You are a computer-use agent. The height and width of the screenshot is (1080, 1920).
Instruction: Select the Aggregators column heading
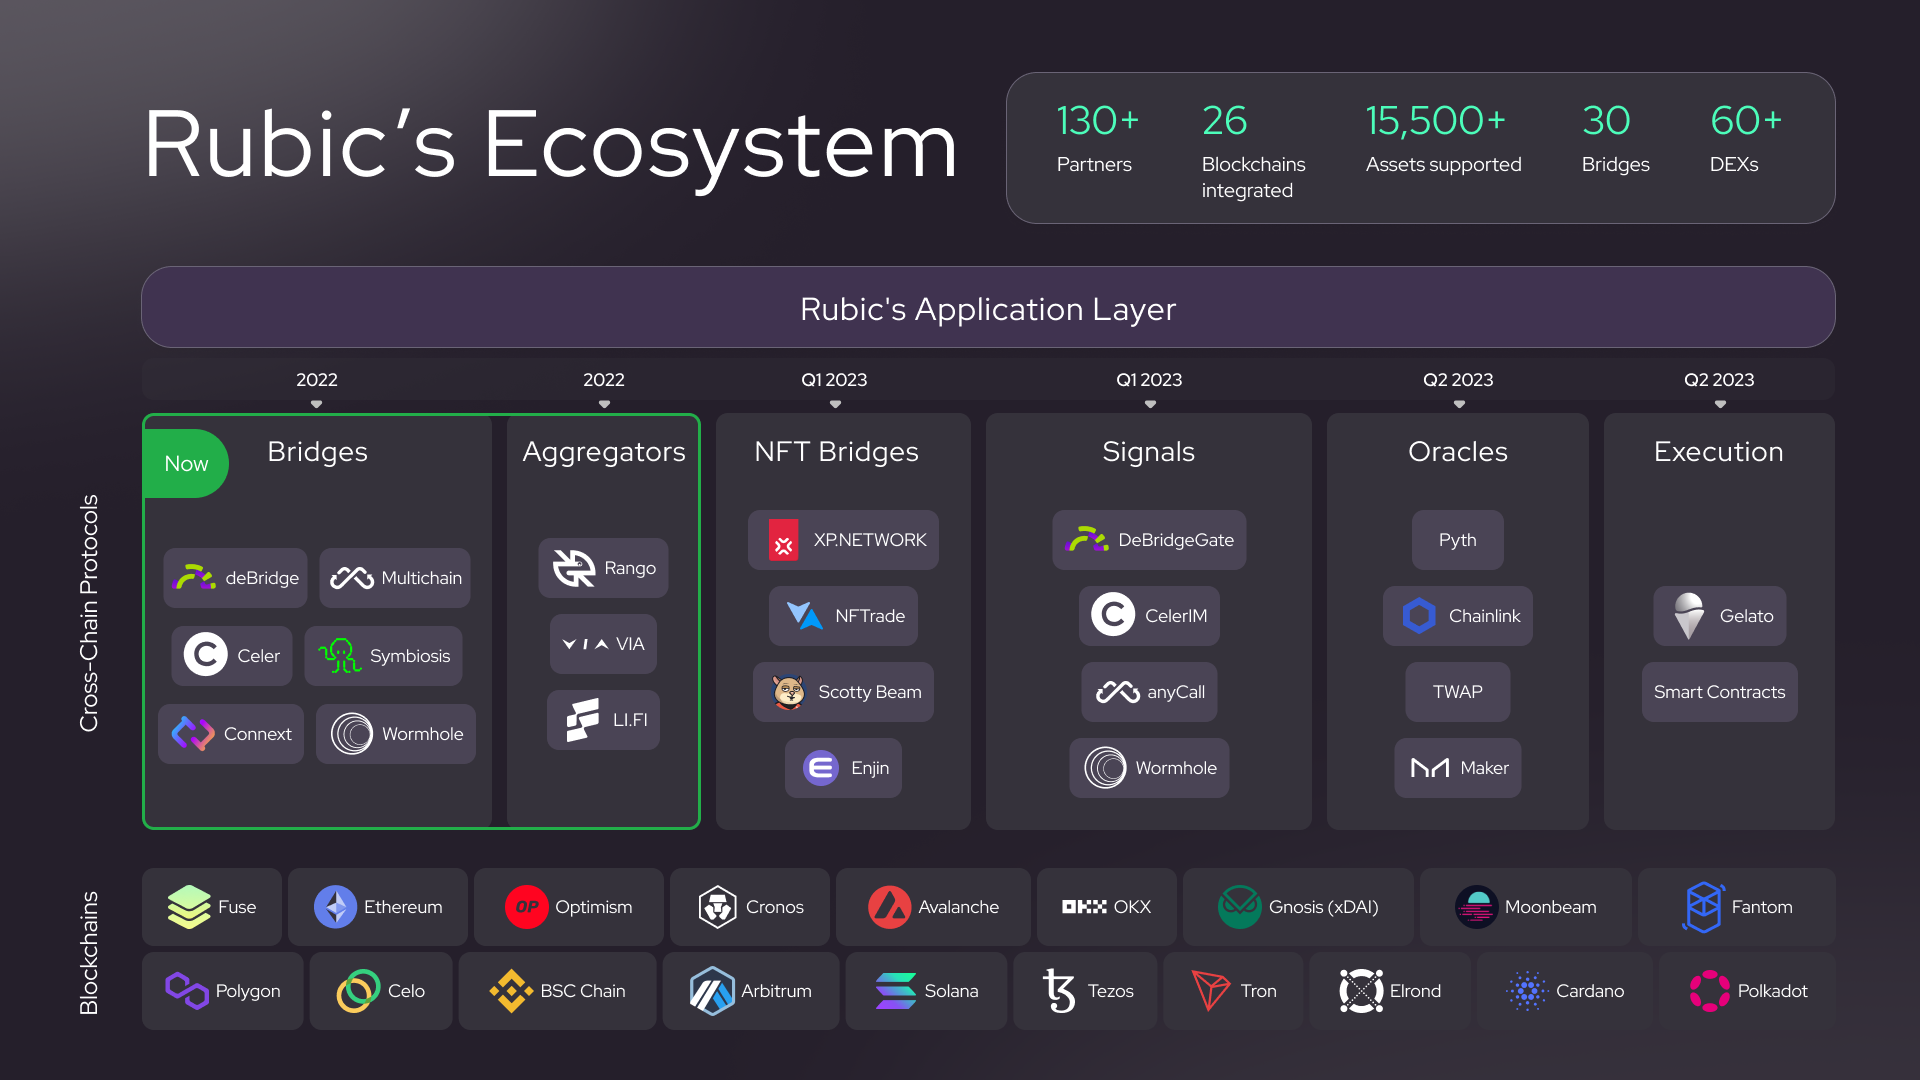tap(604, 452)
